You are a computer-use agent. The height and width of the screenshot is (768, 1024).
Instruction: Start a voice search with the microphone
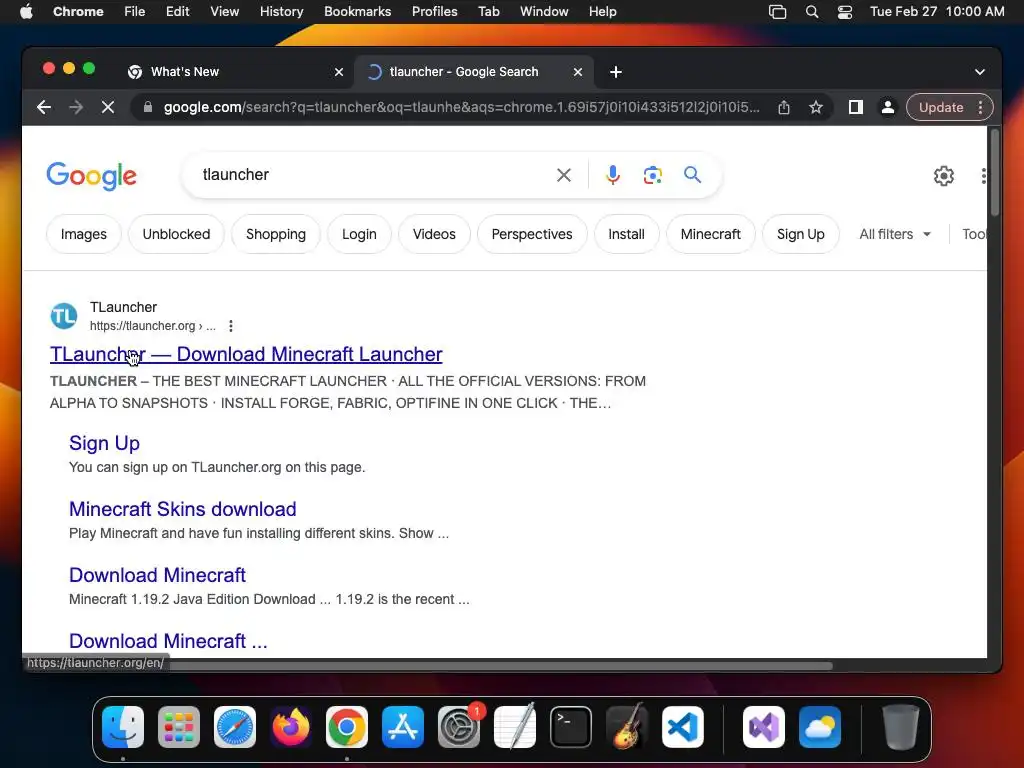tap(613, 175)
